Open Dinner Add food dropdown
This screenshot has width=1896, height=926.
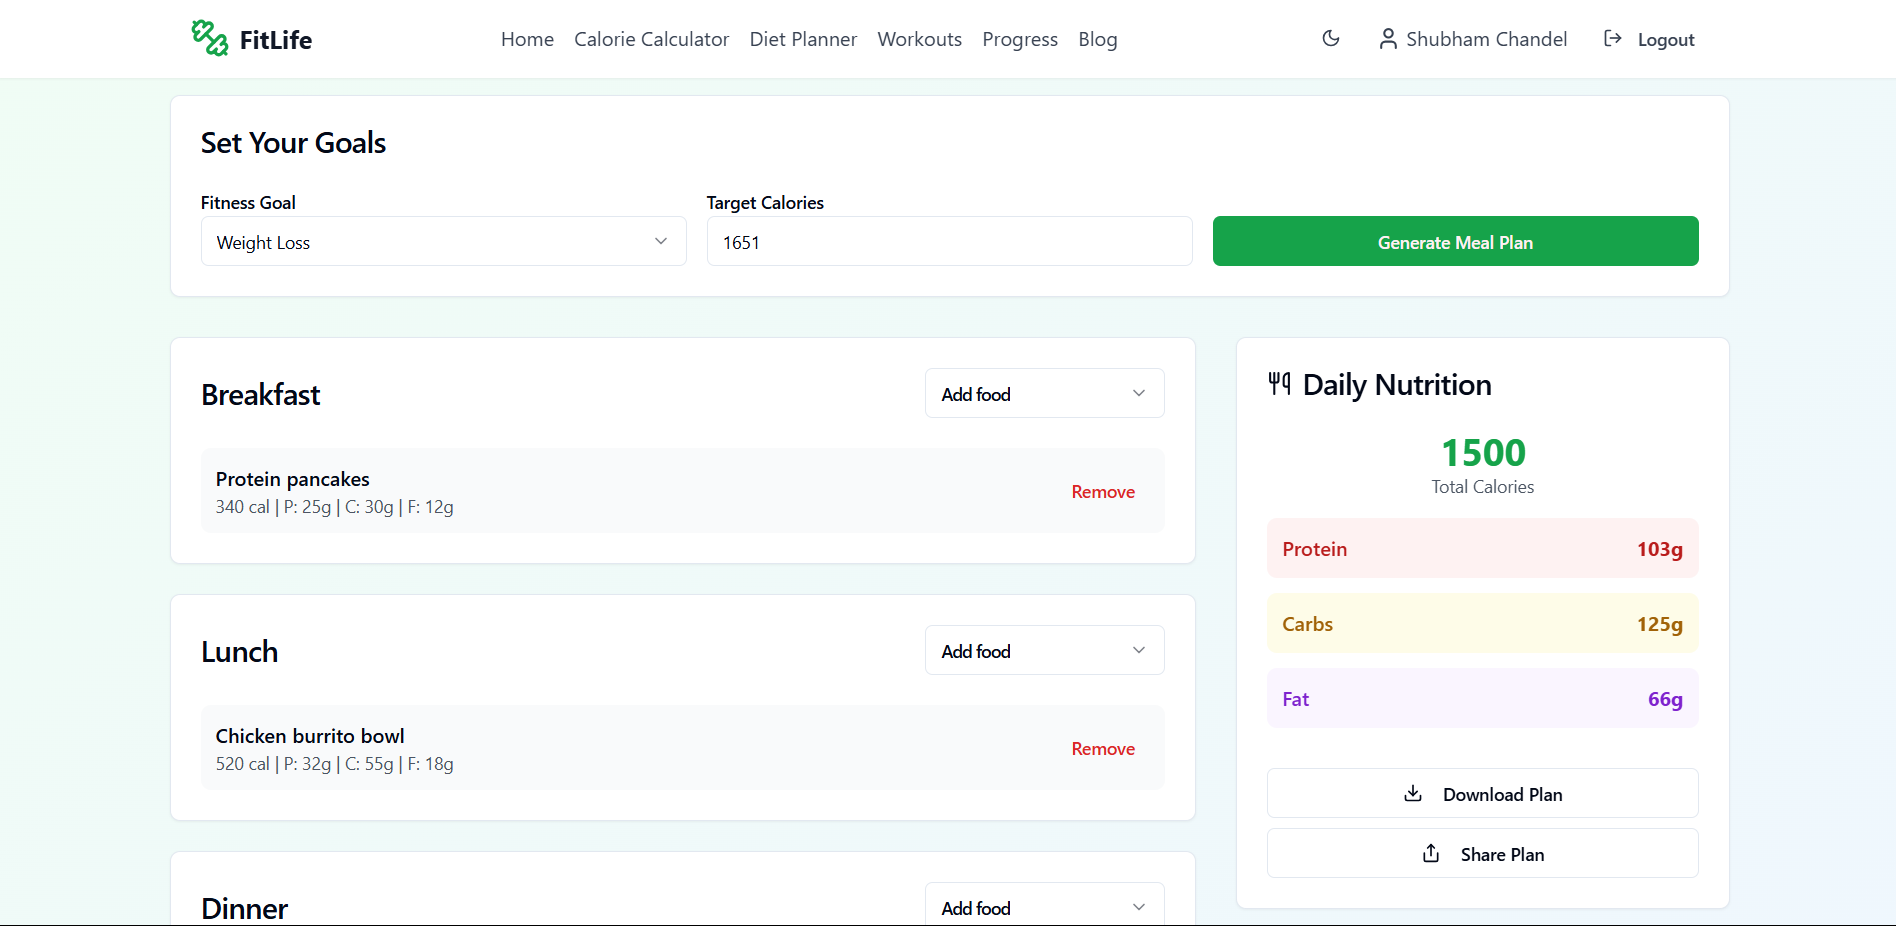pos(1044,906)
